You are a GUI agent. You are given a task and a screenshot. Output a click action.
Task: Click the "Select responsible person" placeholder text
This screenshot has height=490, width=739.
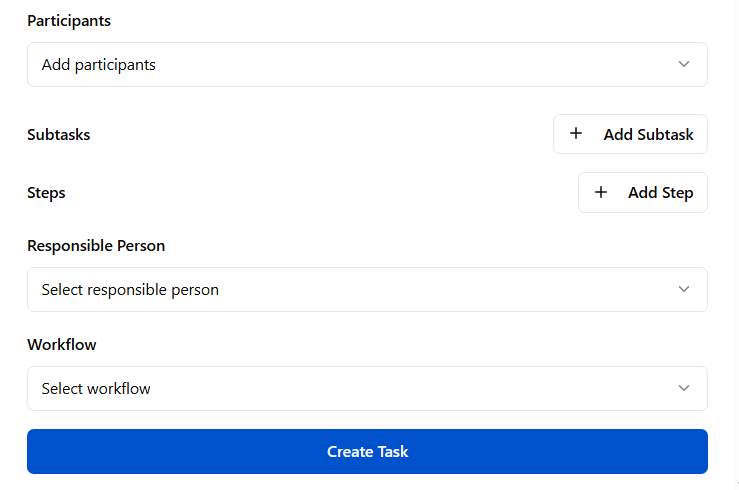click(130, 290)
